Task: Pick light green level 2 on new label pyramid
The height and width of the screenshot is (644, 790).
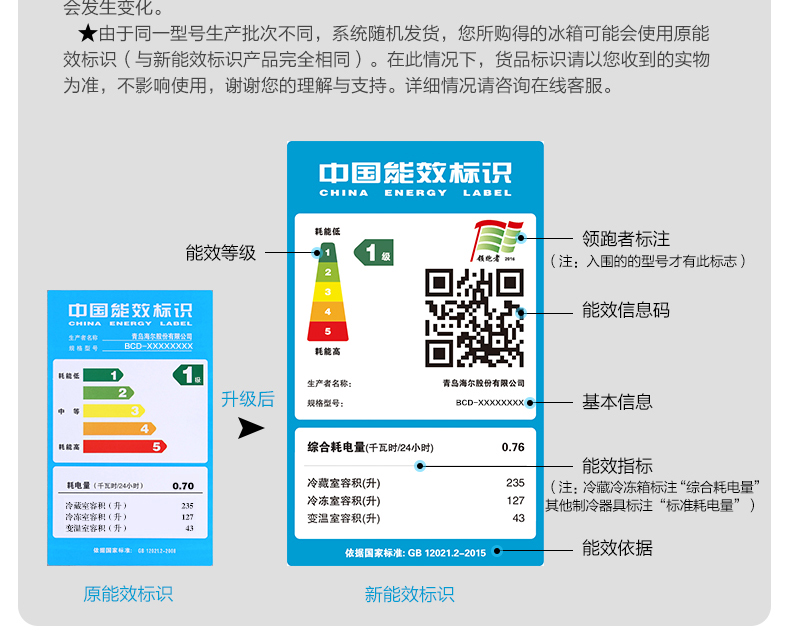Action: coord(327,273)
